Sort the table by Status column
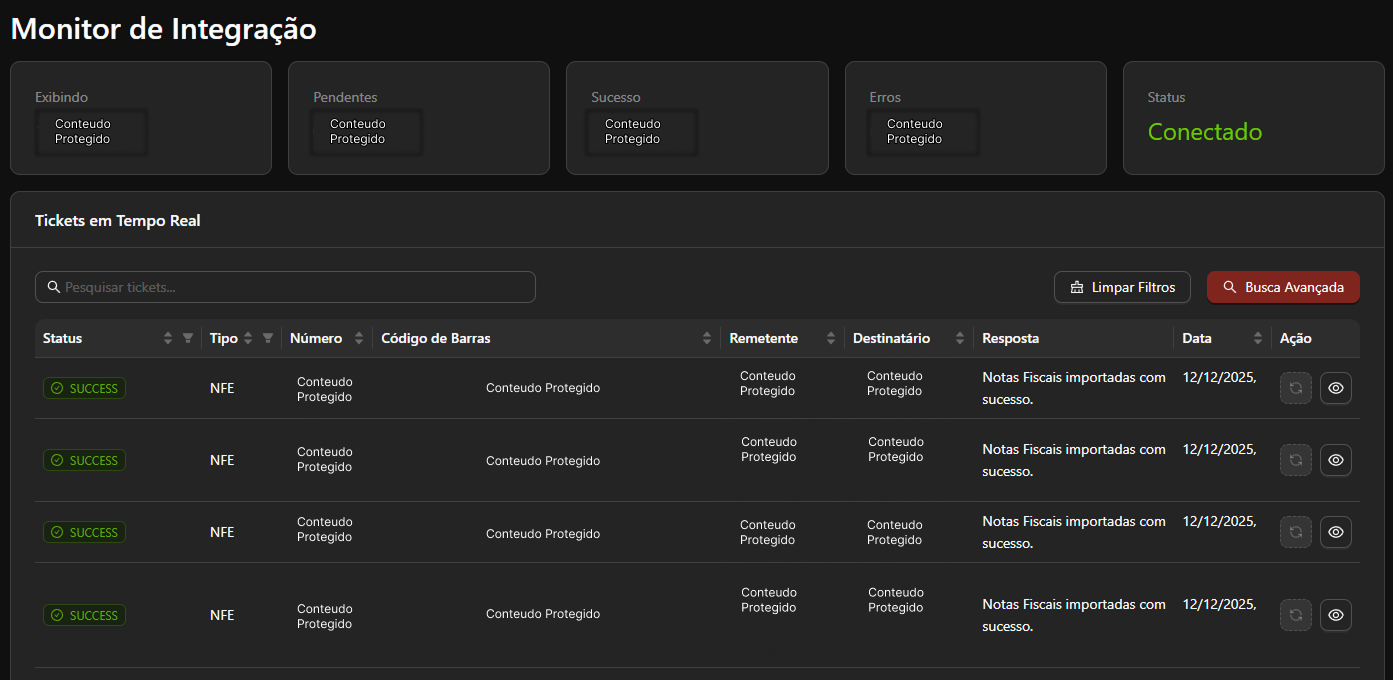The width and height of the screenshot is (1393, 680). tap(168, 339)
